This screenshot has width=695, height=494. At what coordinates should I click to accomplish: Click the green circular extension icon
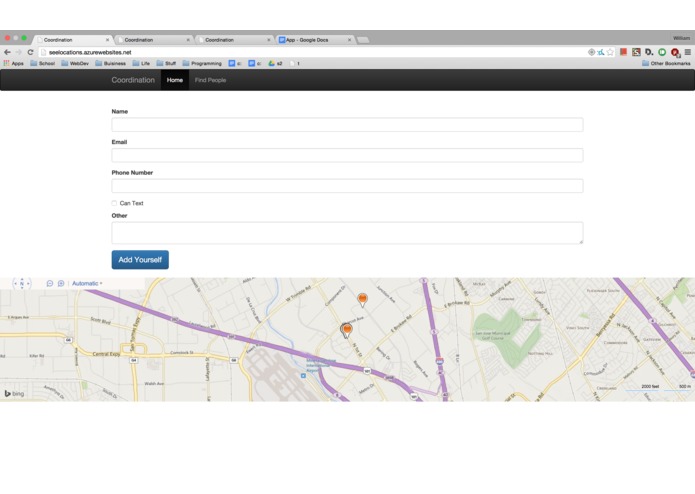(662, 52)
